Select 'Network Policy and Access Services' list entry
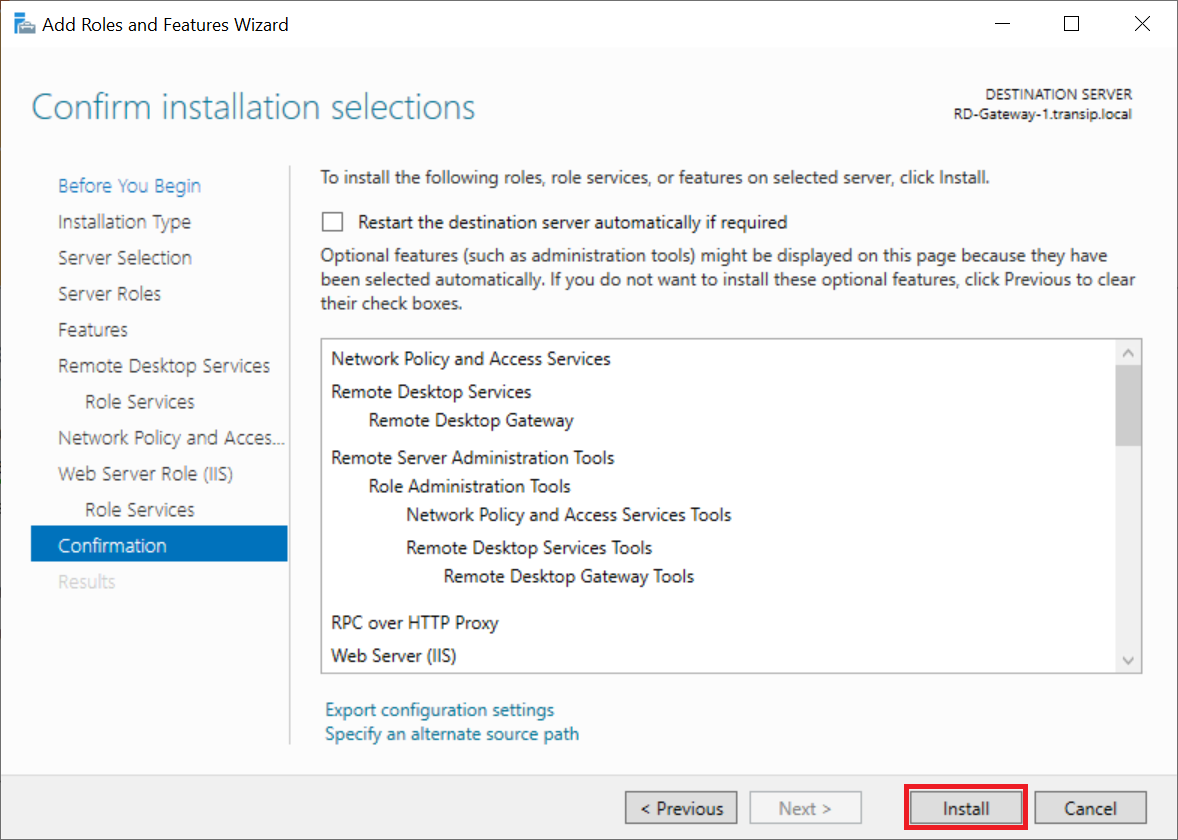The height and width of the screenshot is (840, 1178). [x=471, y=359]
